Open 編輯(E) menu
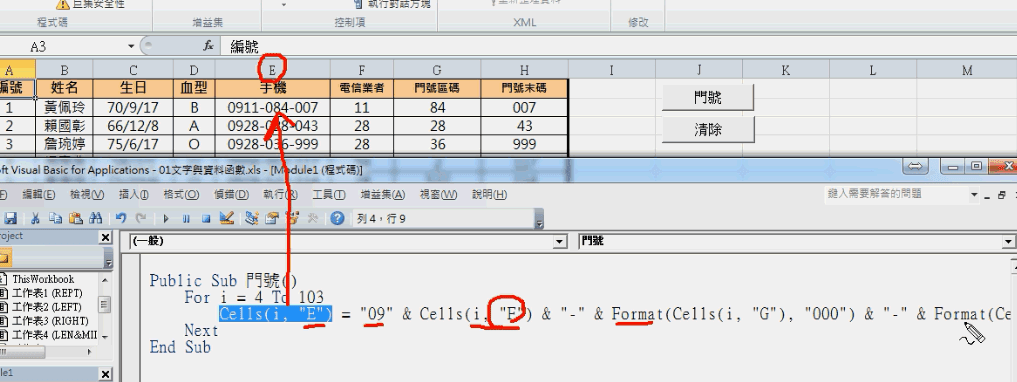This screenshot has width=1017, height=382. pyautogui.click(x=39, y=195)
